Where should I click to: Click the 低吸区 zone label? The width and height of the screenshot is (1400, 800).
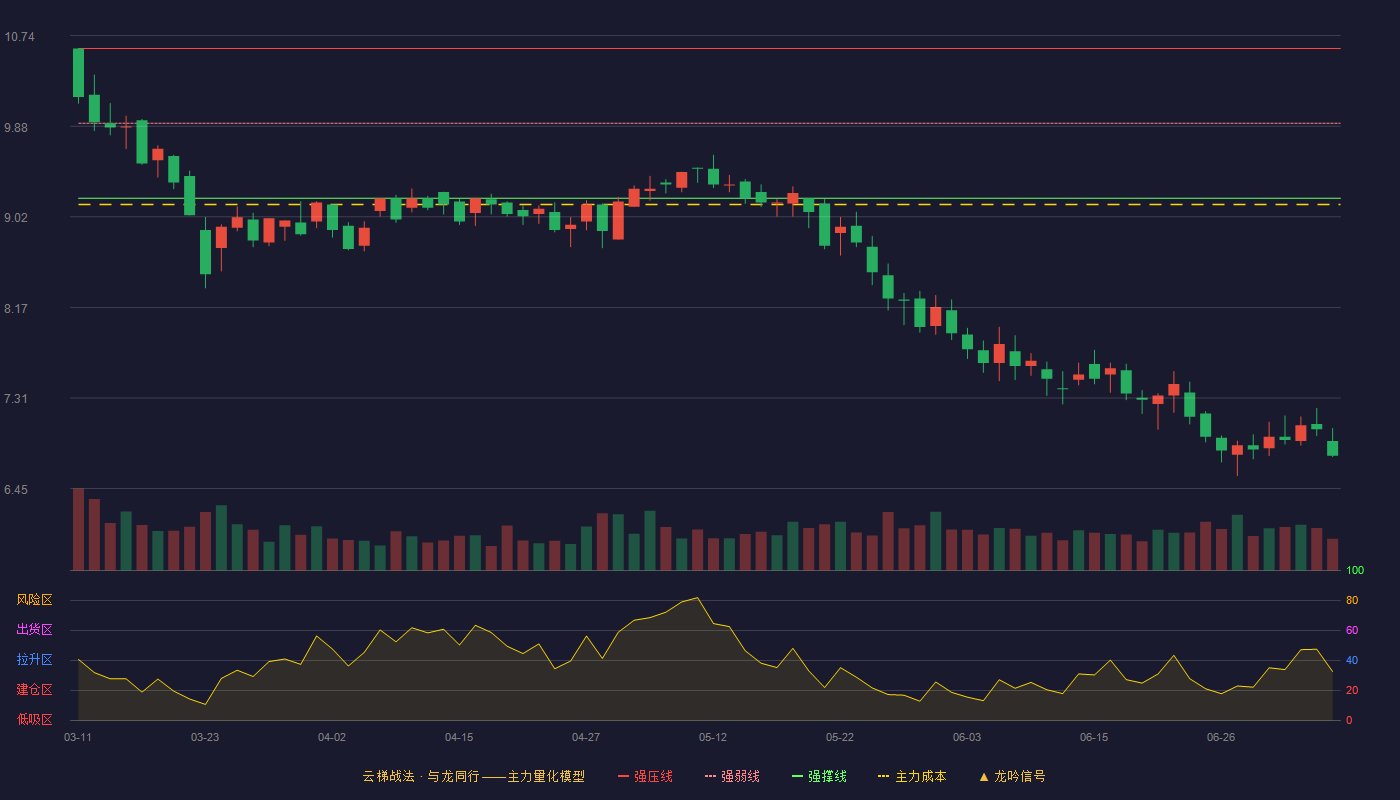pyautogui.click(x=34, y=719)
